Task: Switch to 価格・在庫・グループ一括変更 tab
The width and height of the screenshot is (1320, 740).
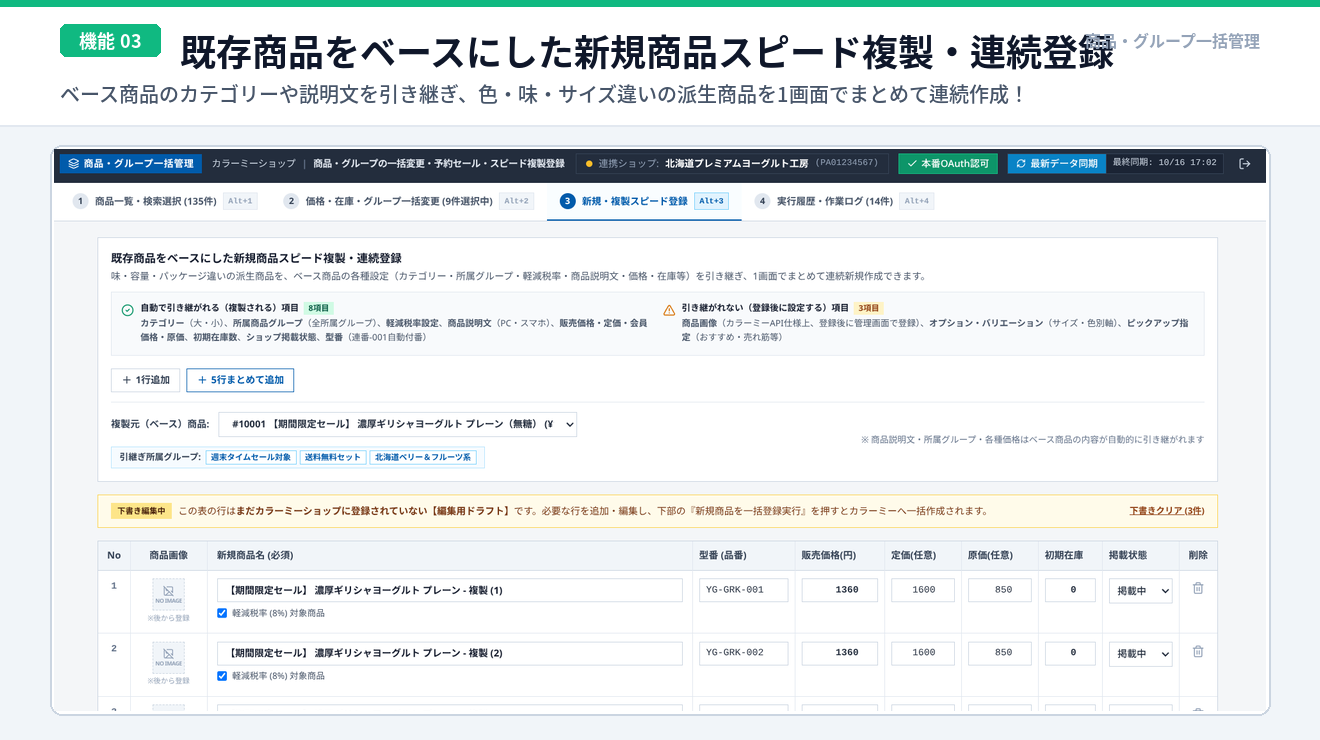Action: 408,201
